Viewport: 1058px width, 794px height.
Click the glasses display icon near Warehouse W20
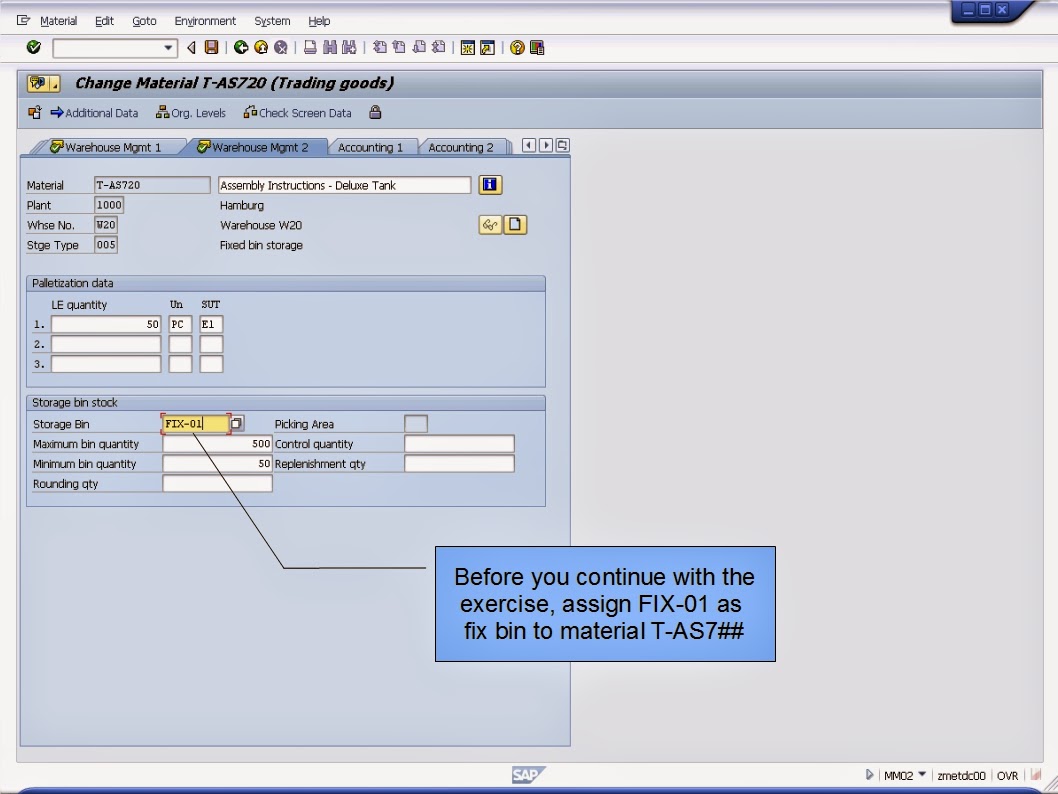(490, 225)
